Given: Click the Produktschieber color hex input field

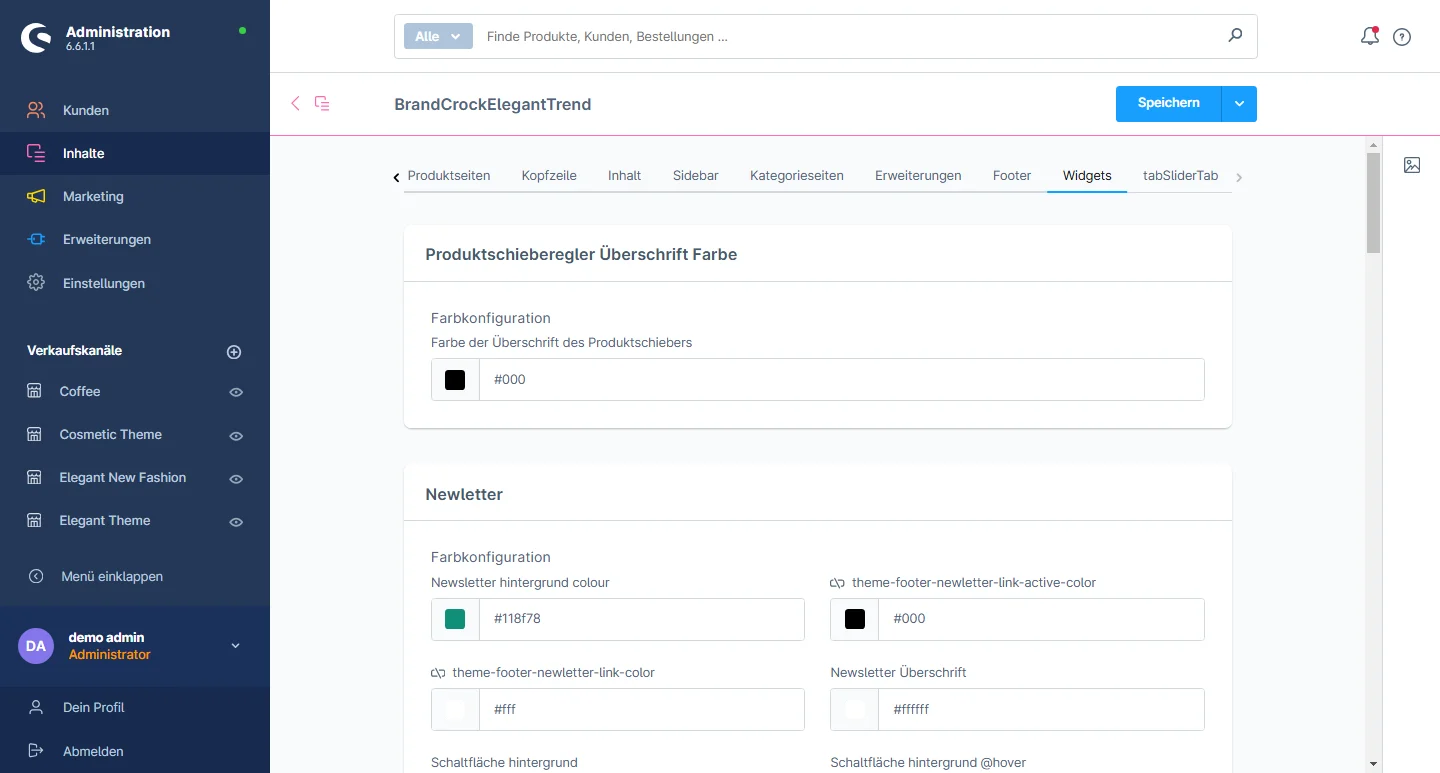Looking at the screenshot, I should click(840, 380).
